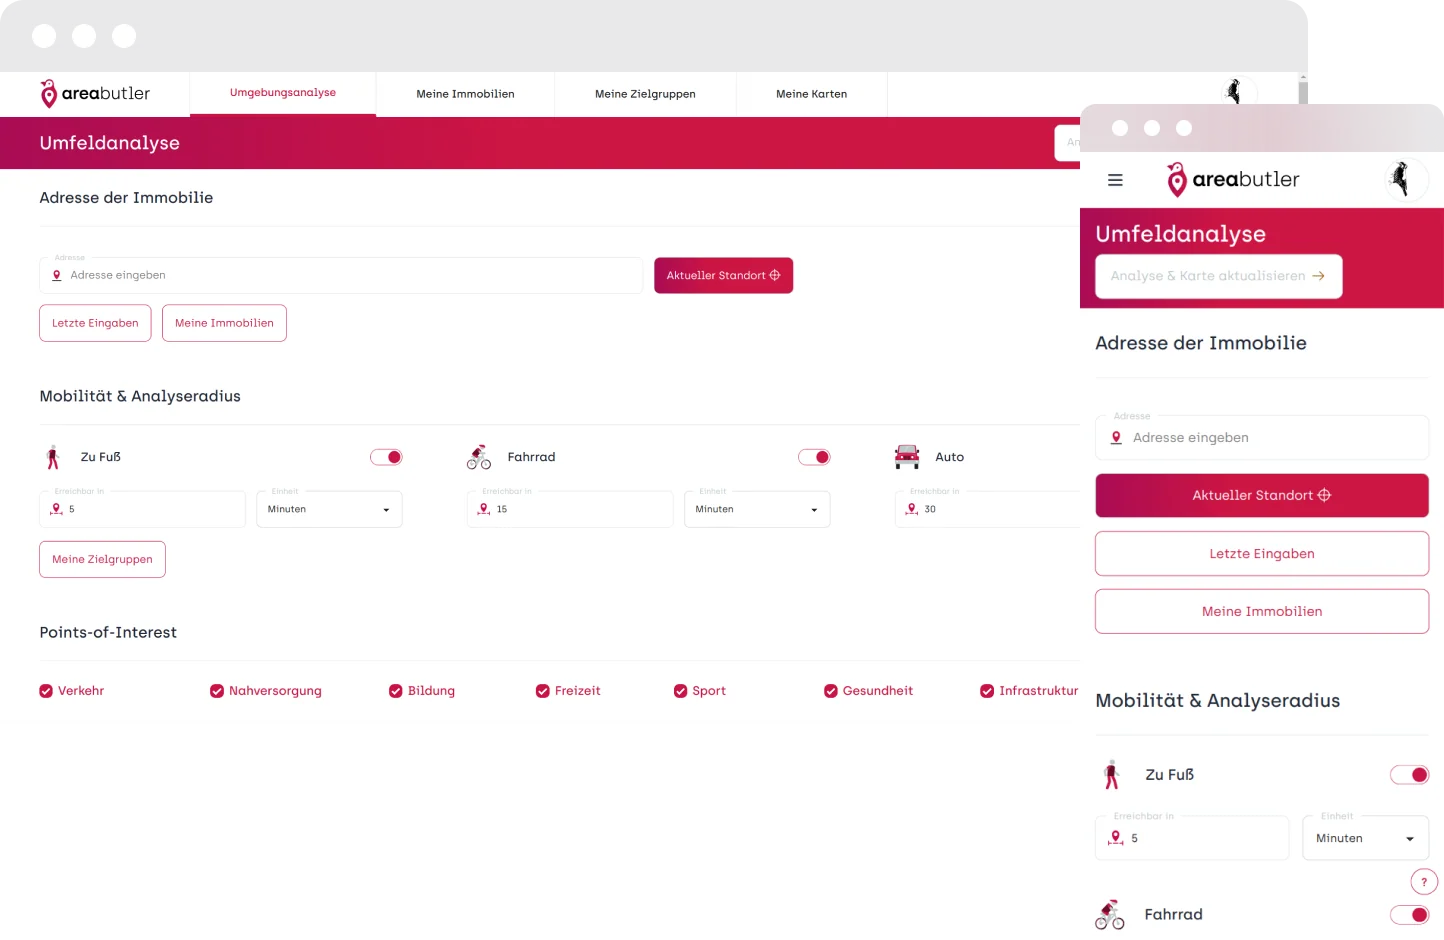Toggle Fahrrad switch in desktop window
1444x940 pixels.
[814, 457]
